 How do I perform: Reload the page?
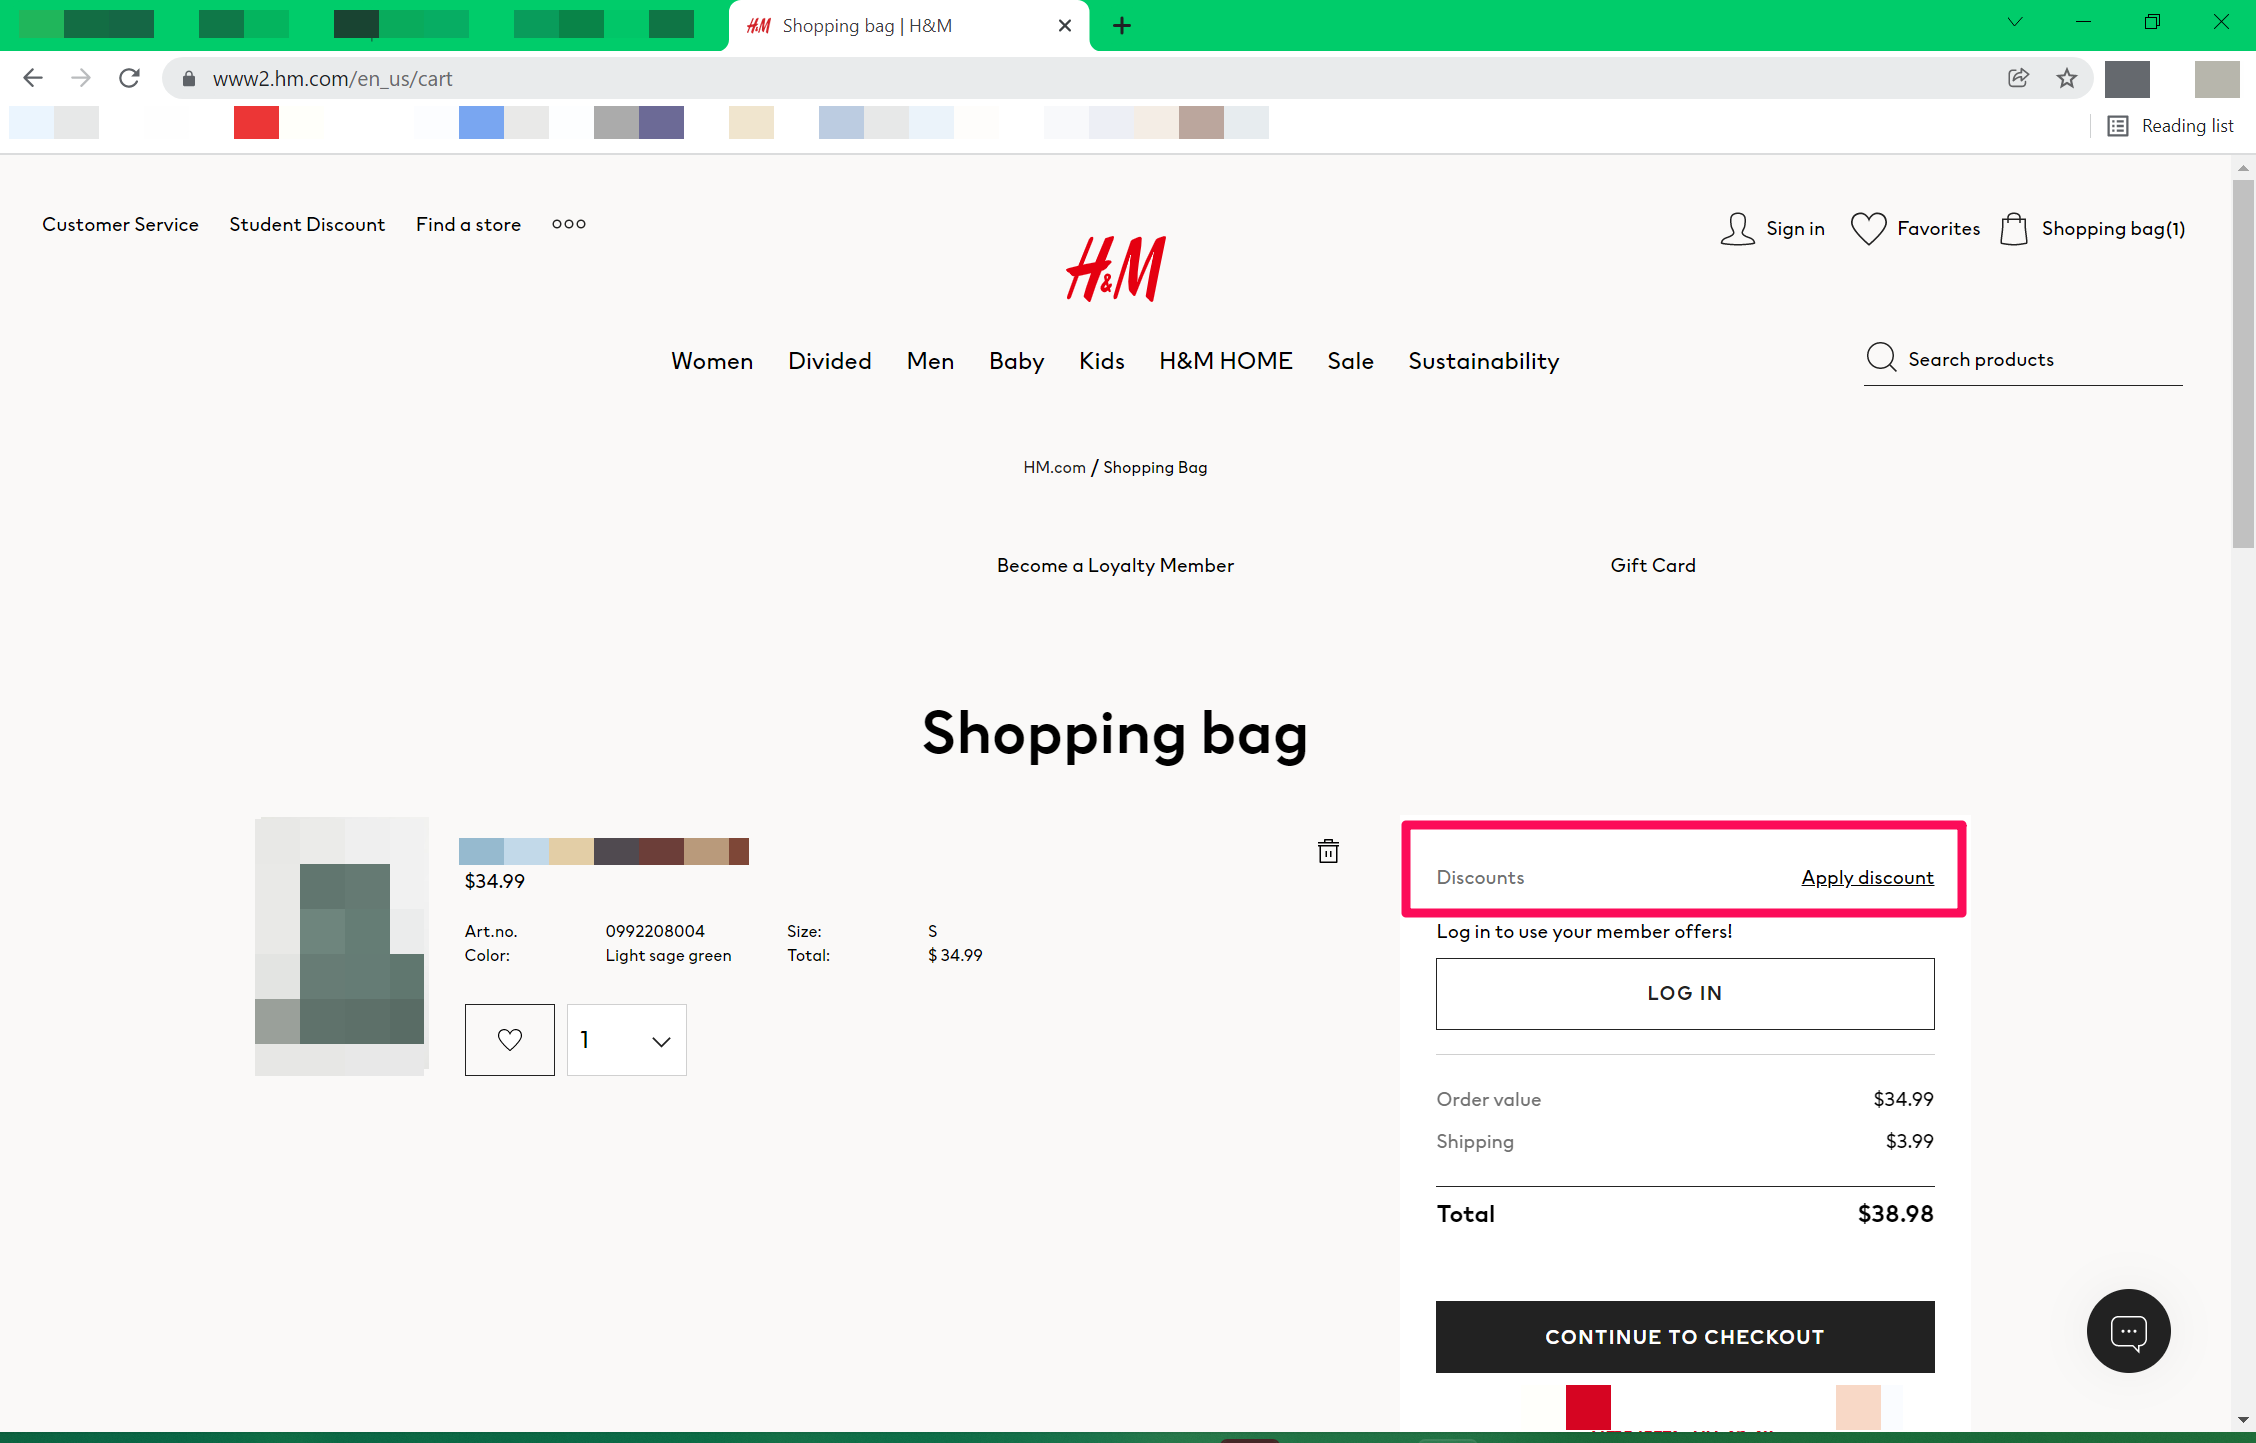click(x=129, y=78)
